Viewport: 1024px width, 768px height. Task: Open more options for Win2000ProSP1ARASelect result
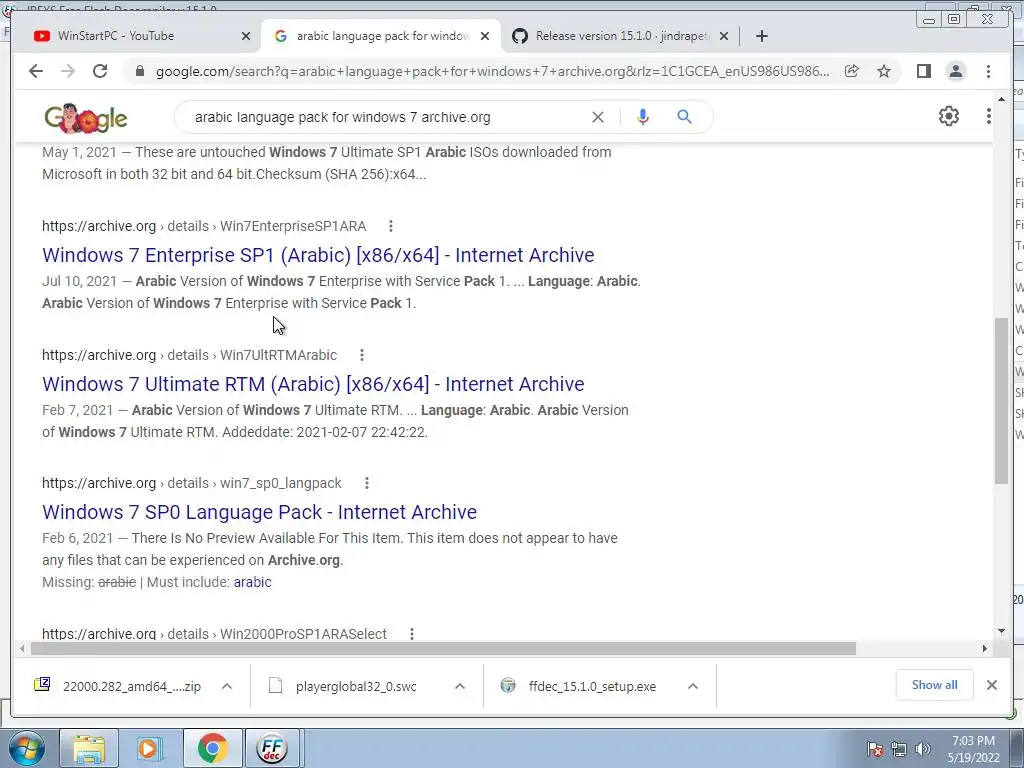411,634
